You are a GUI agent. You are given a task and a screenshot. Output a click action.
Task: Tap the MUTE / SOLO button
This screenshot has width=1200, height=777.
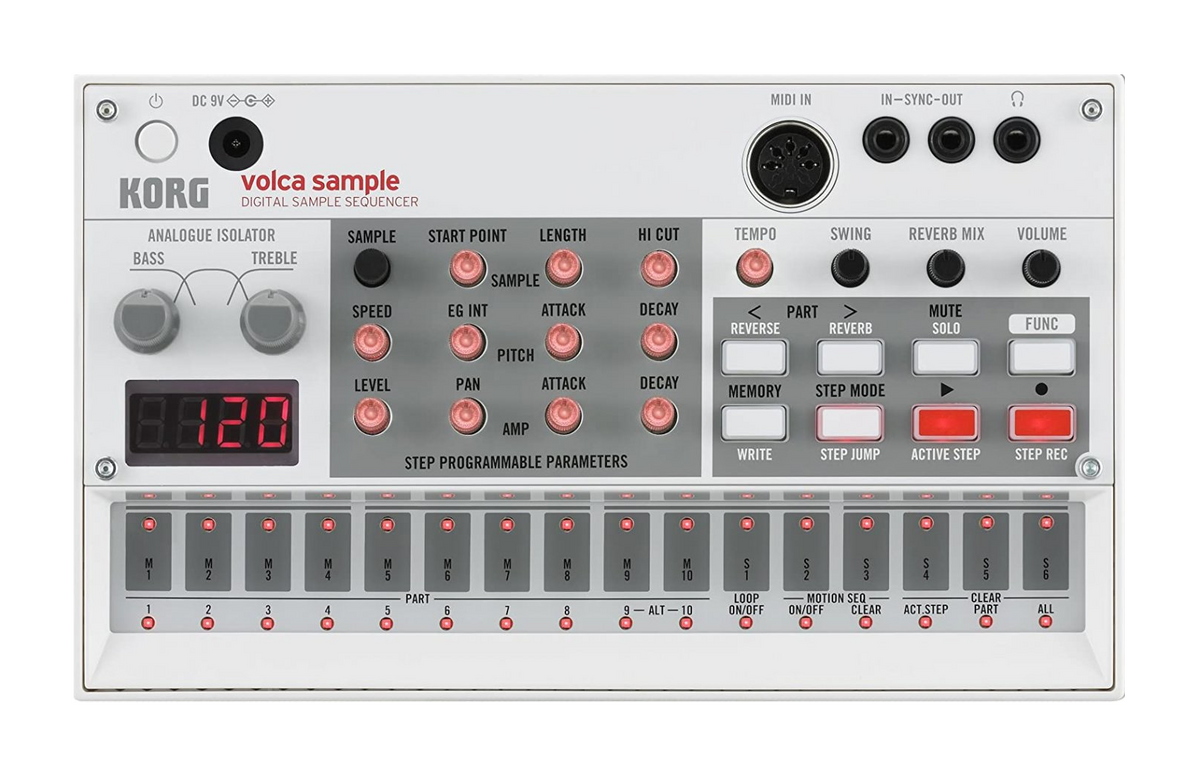point(945,357)
